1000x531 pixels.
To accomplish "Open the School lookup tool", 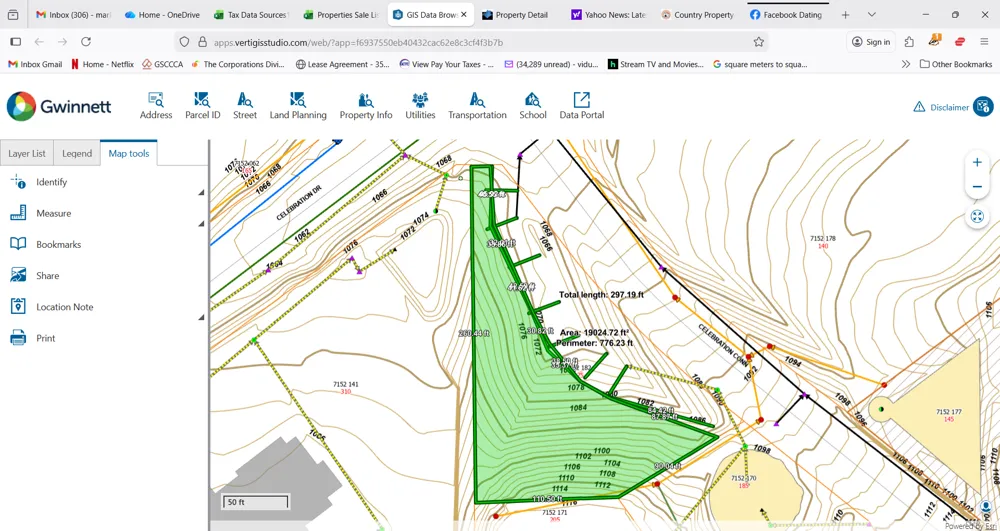I will tap(533, 106).
